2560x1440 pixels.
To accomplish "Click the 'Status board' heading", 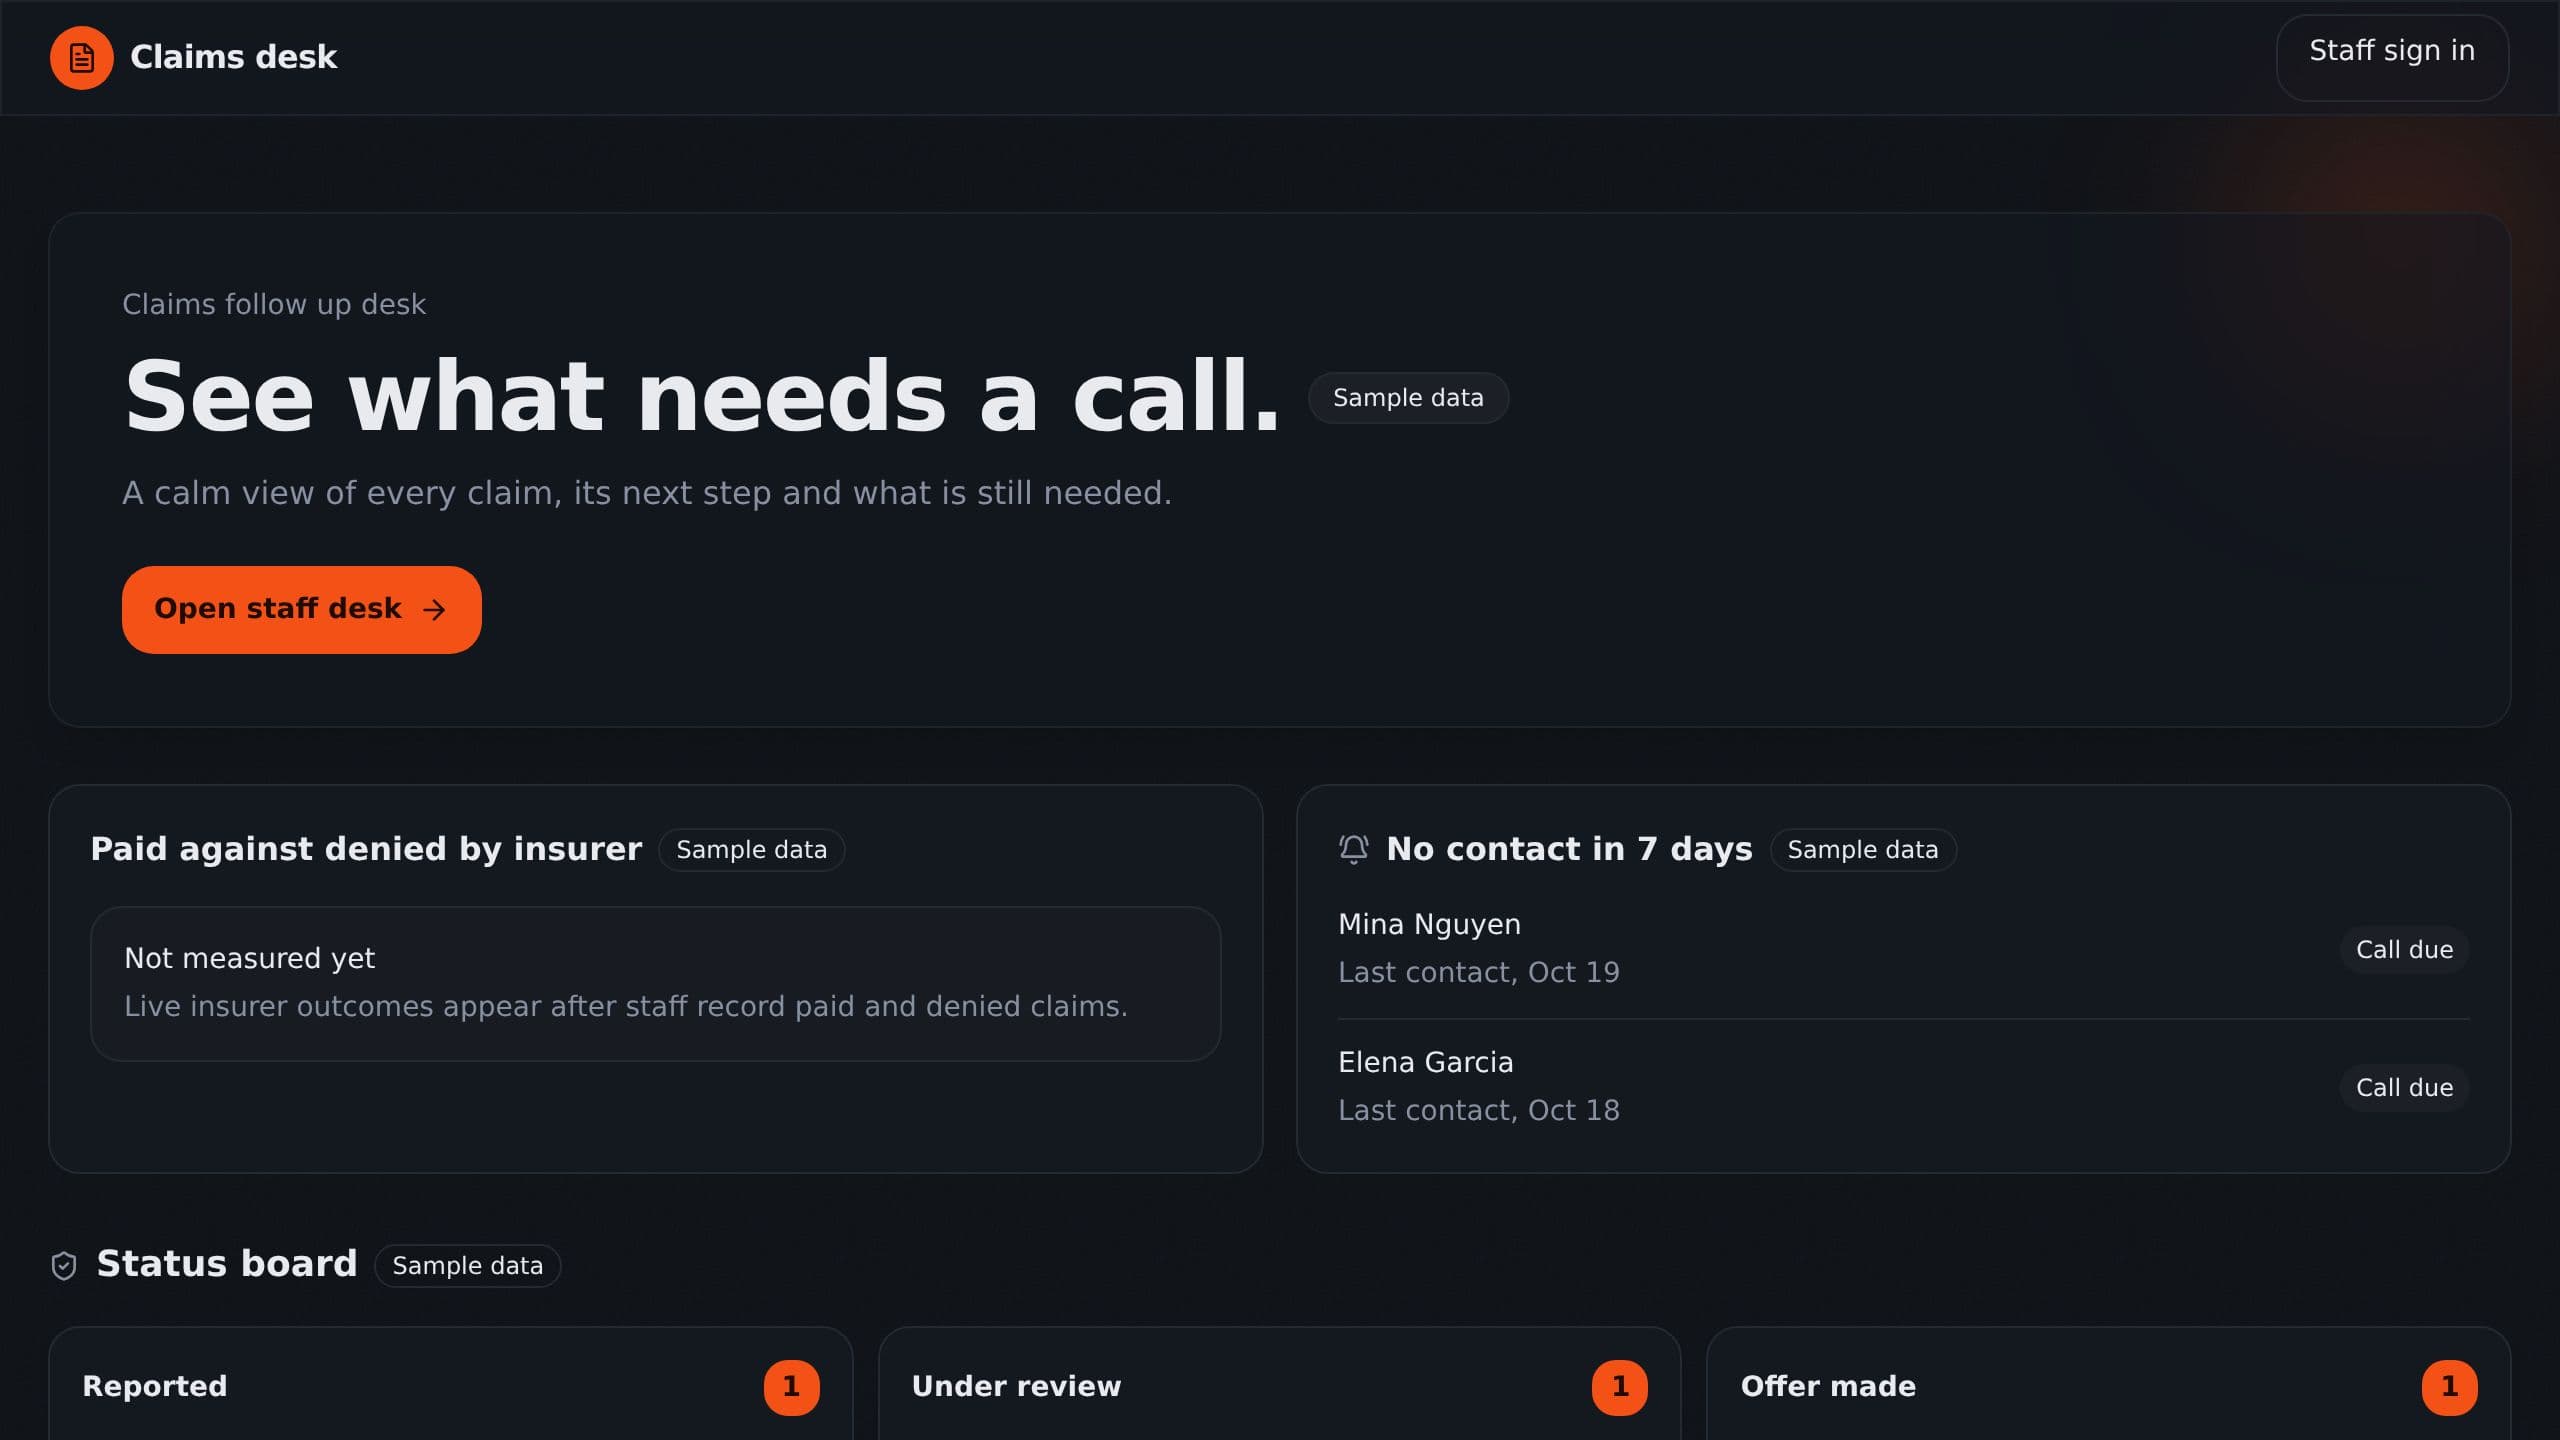I will tap(227, 1264).
